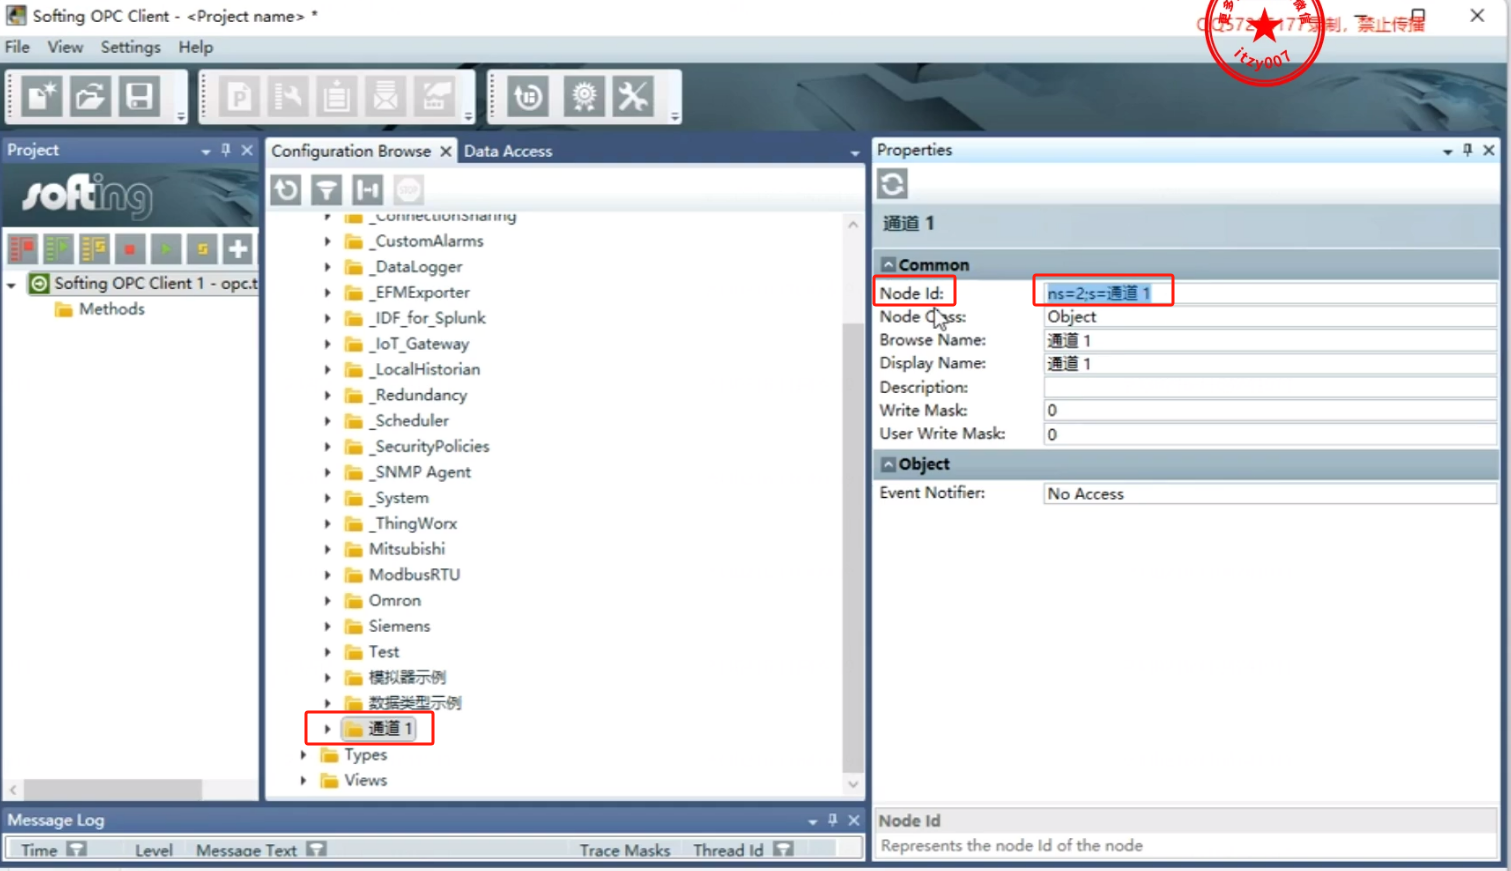This screenshot has width=1511, height=871.
Task: Expand the Types folder arrow
Action: (303, 755)
